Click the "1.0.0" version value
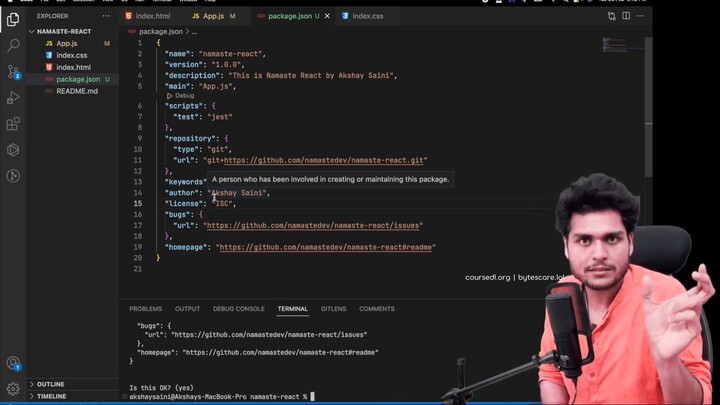720x405 pixels. click(x=226, y=65)
